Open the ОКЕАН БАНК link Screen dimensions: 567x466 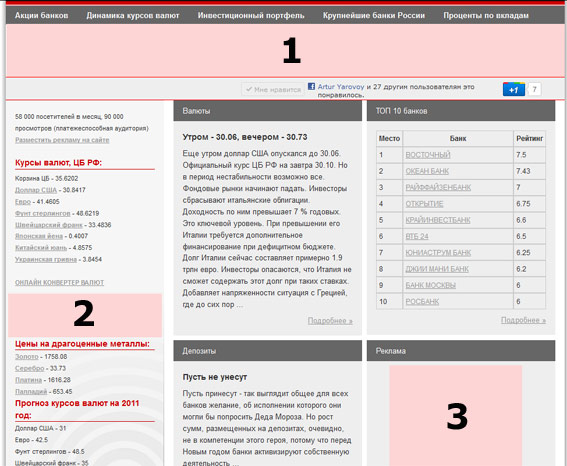click(427, 171)
